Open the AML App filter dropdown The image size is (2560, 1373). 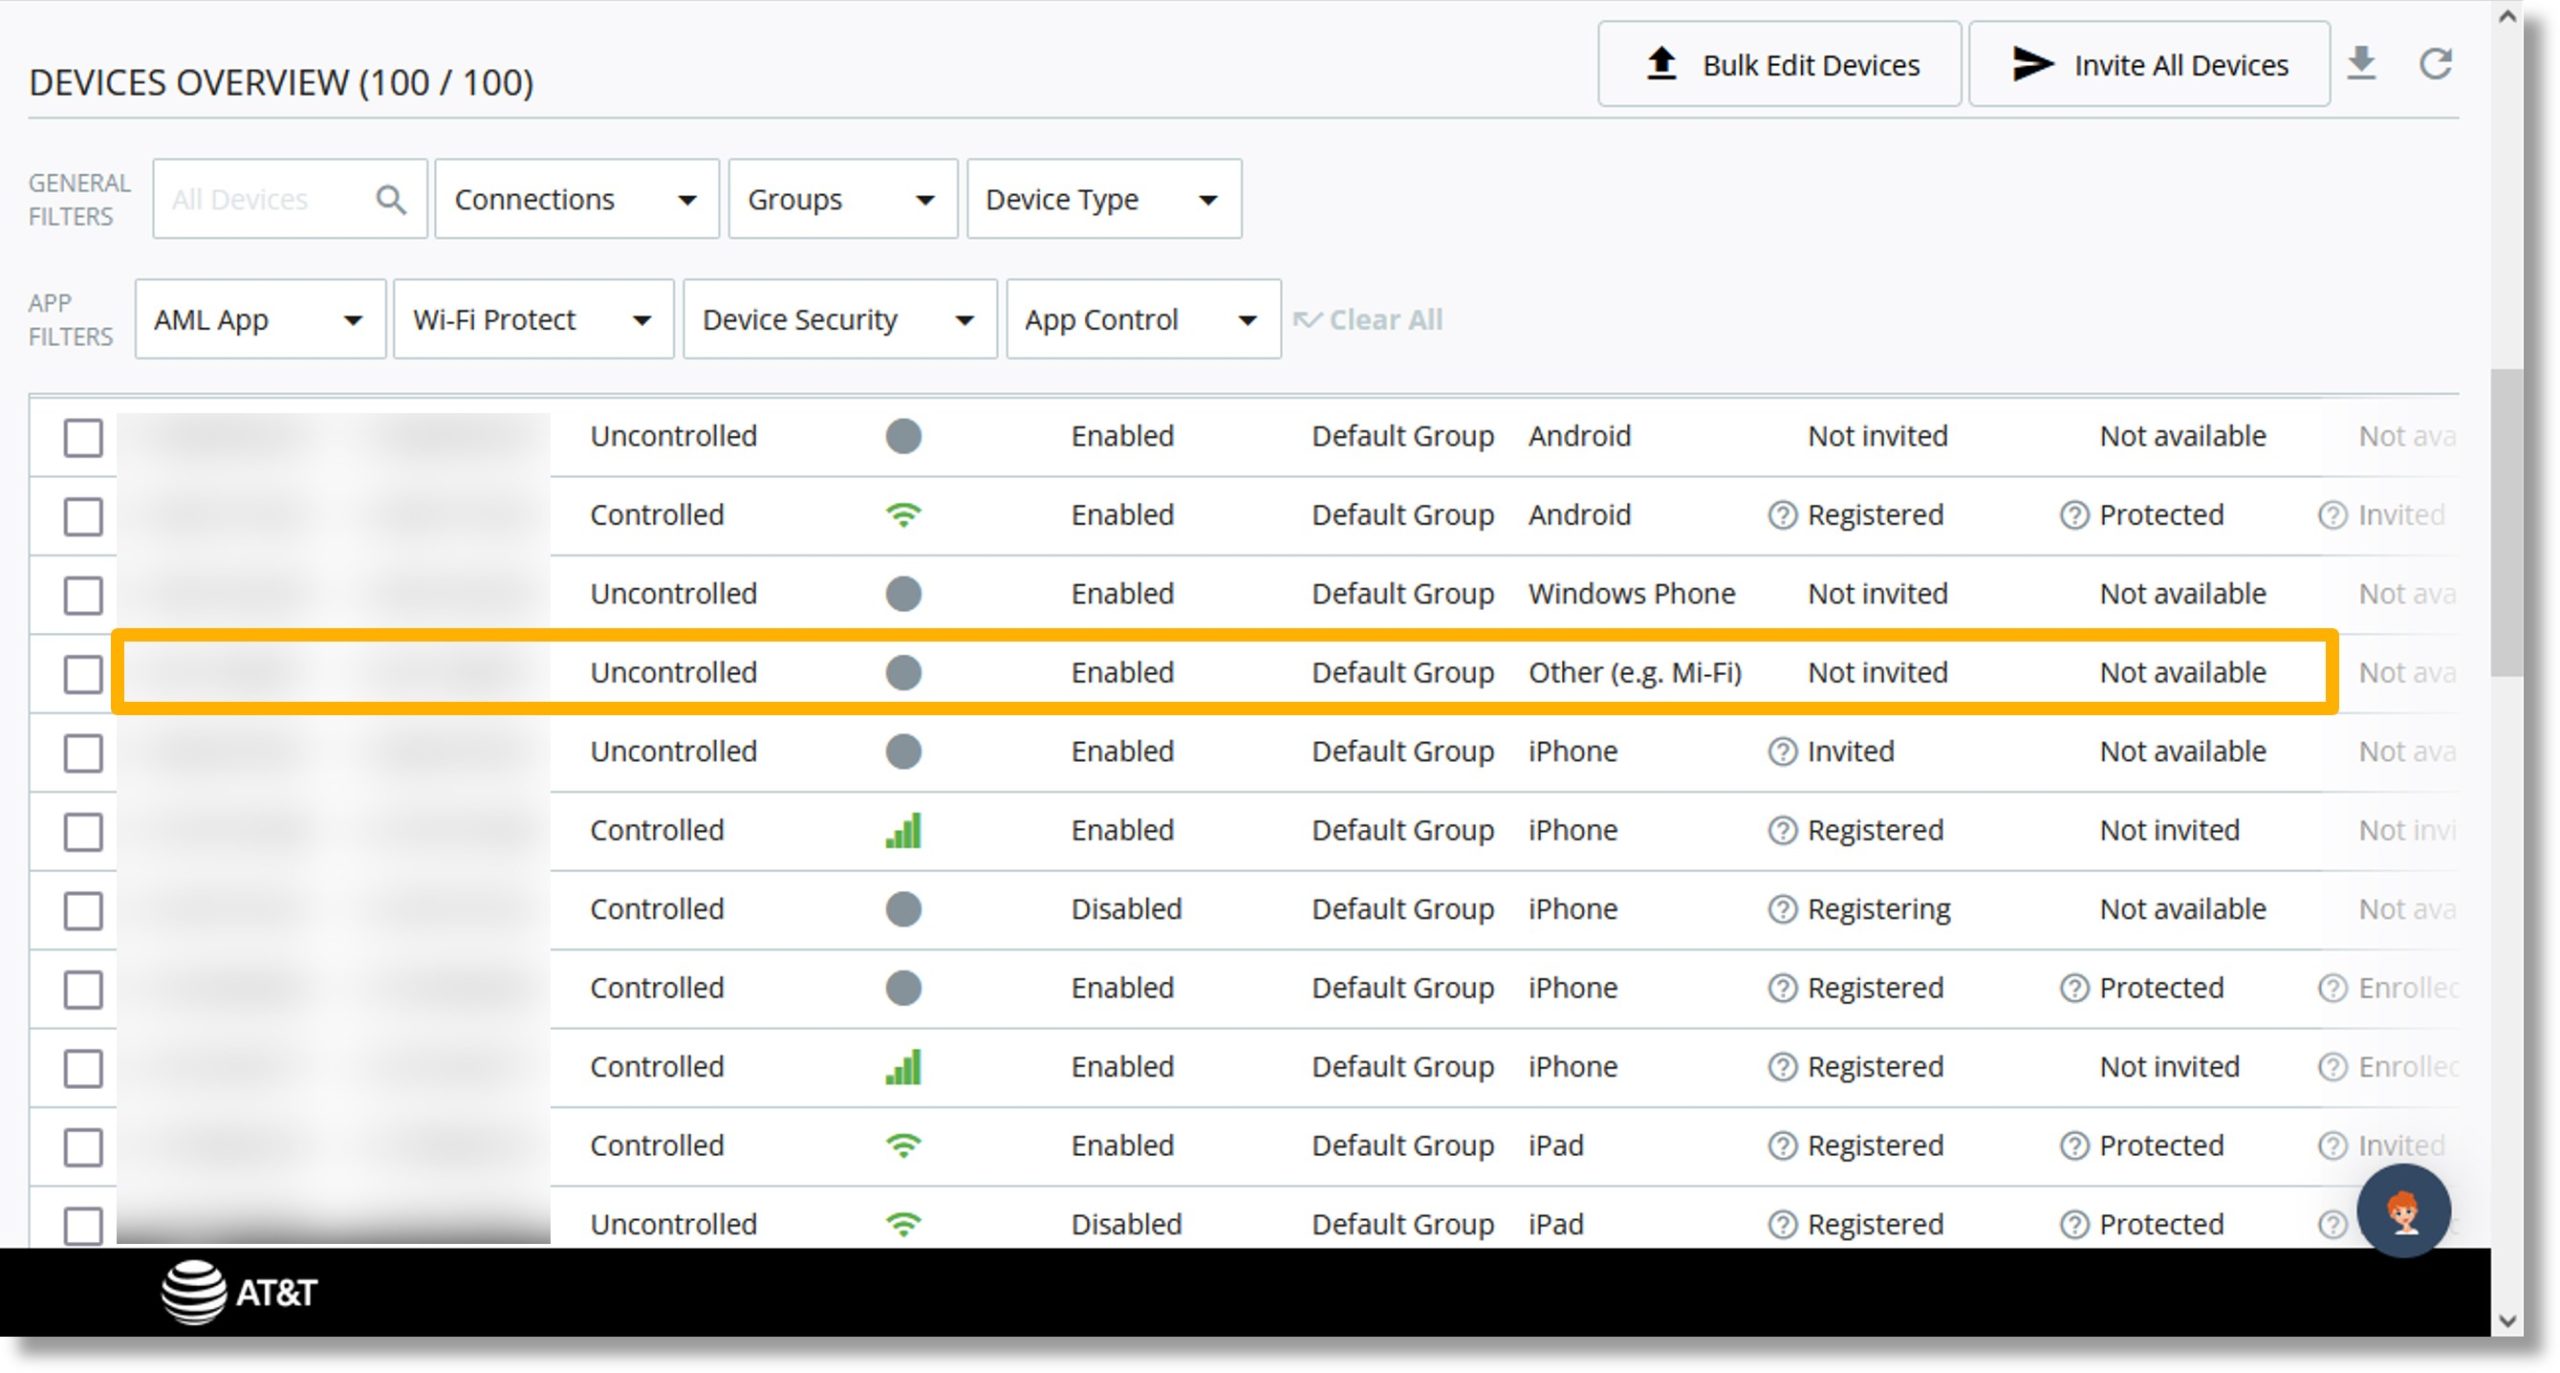pyautogui.click(x=260, y=319)
